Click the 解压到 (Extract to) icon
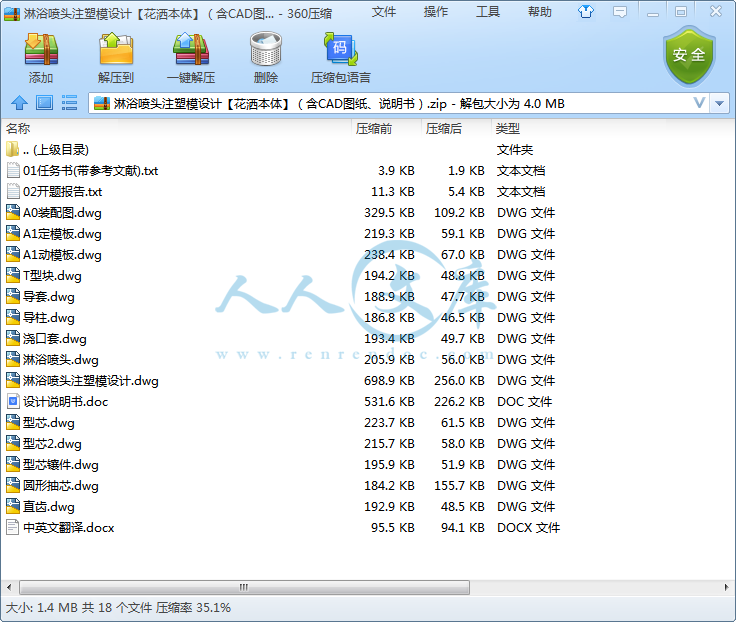Viewport: 736px width, 622px height. (115, 49)
